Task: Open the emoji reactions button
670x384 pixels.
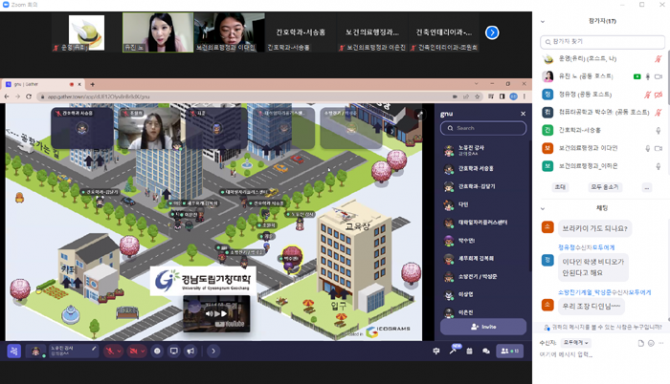Action: [x=157, y=351]
